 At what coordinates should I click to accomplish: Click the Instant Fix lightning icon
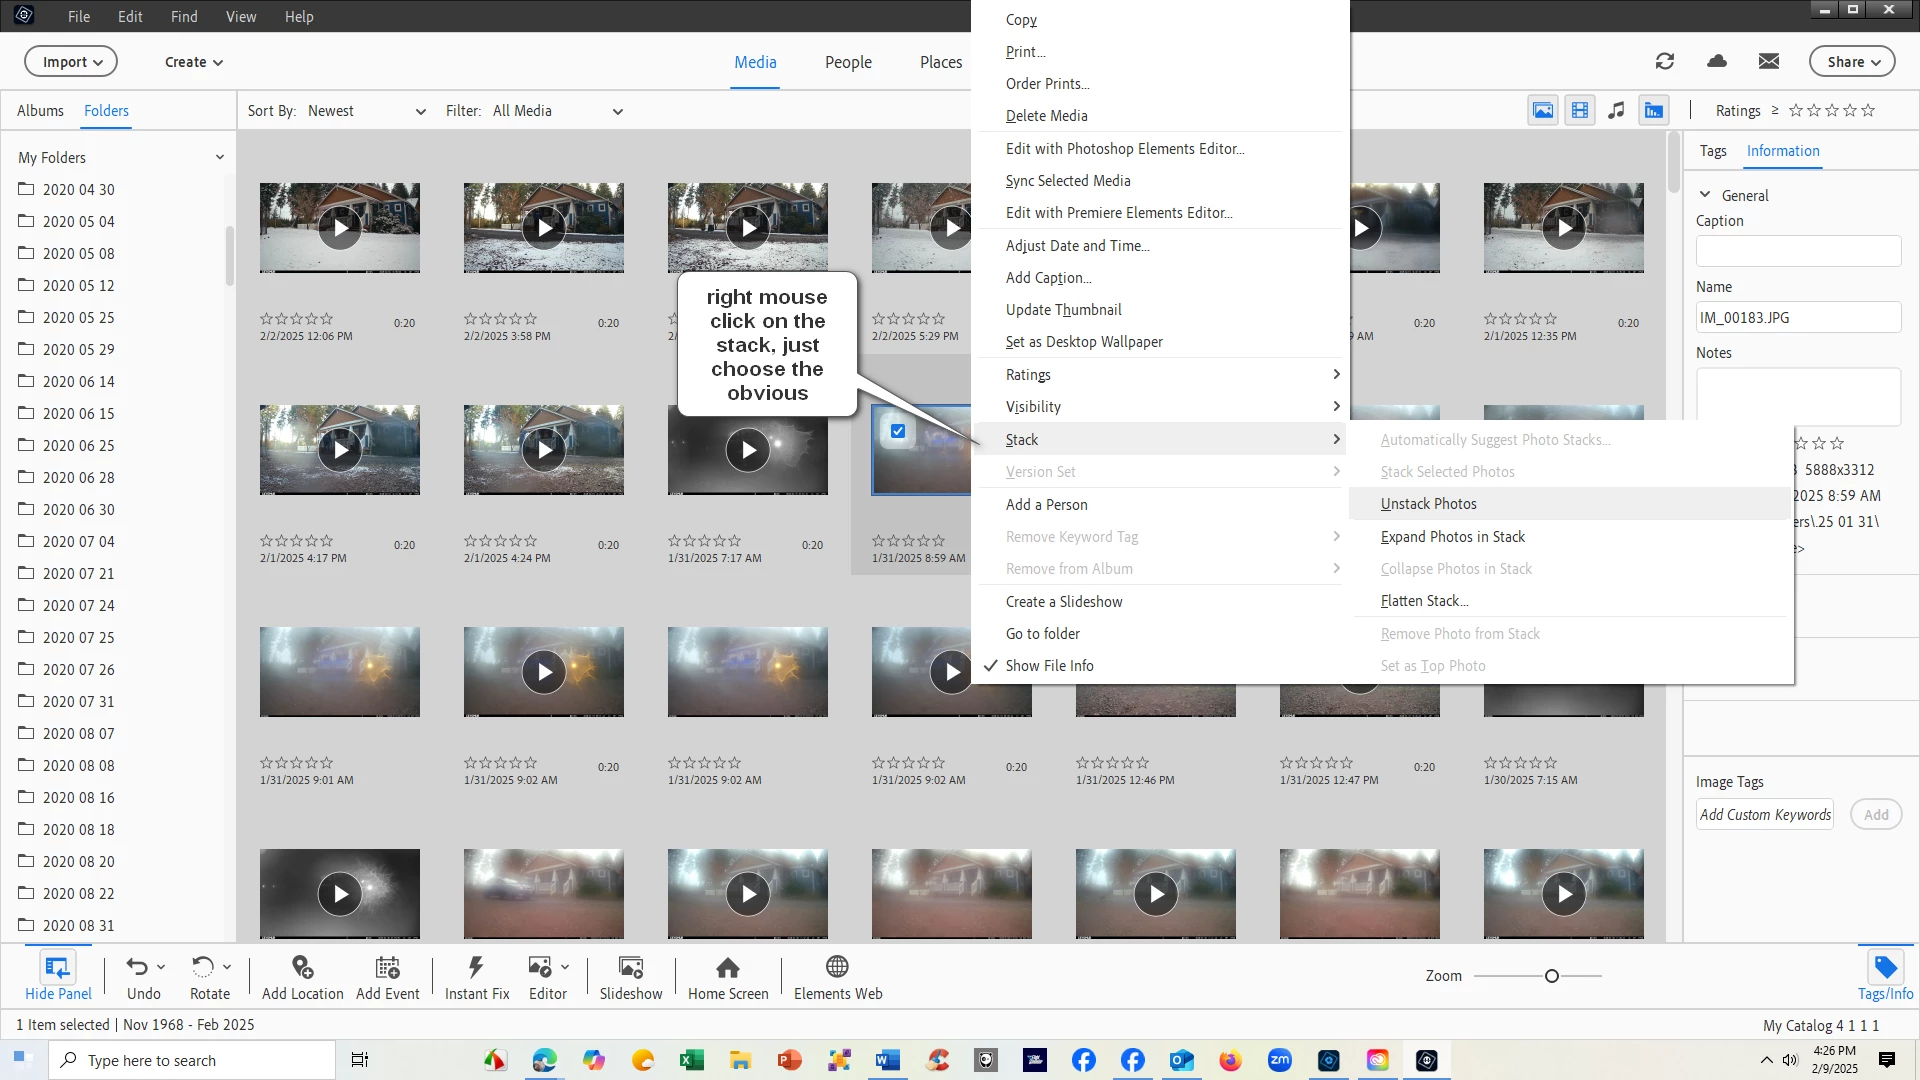coord(476,967)
